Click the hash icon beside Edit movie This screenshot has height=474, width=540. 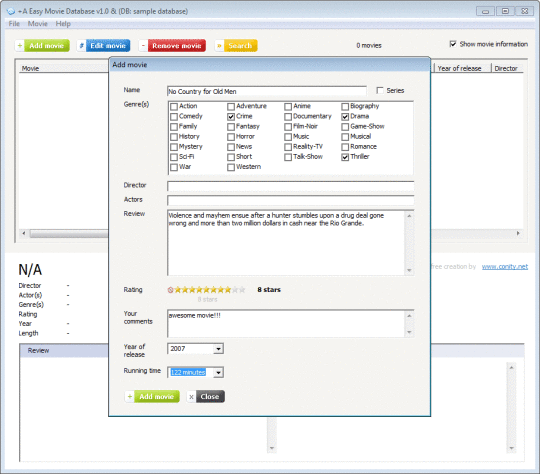[x=81, y=45]
